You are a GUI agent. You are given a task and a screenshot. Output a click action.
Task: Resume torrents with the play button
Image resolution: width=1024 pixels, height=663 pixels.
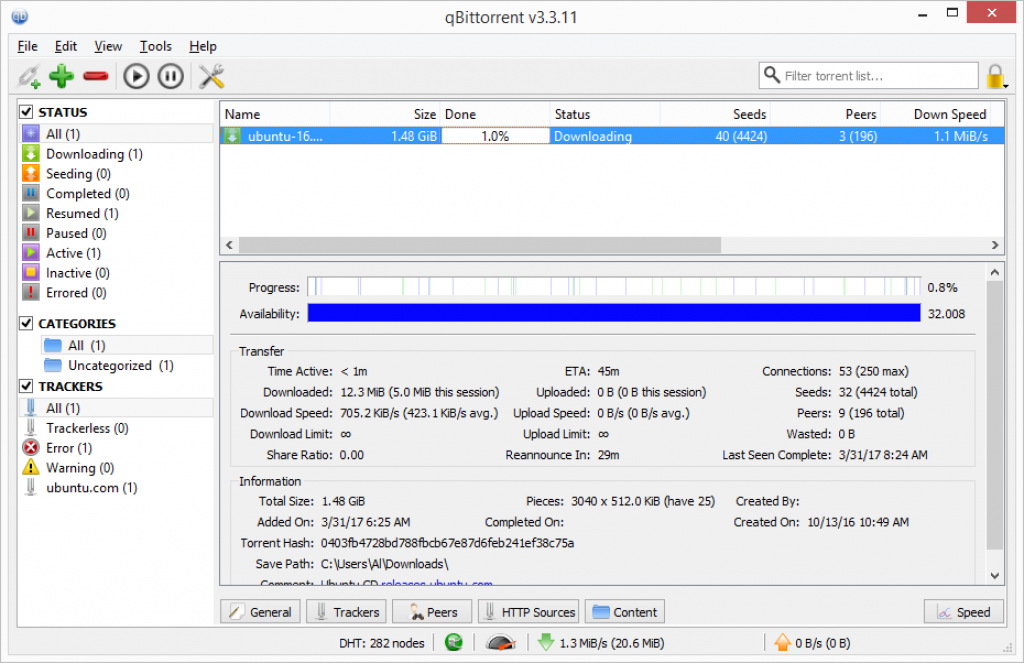(136, 76)
